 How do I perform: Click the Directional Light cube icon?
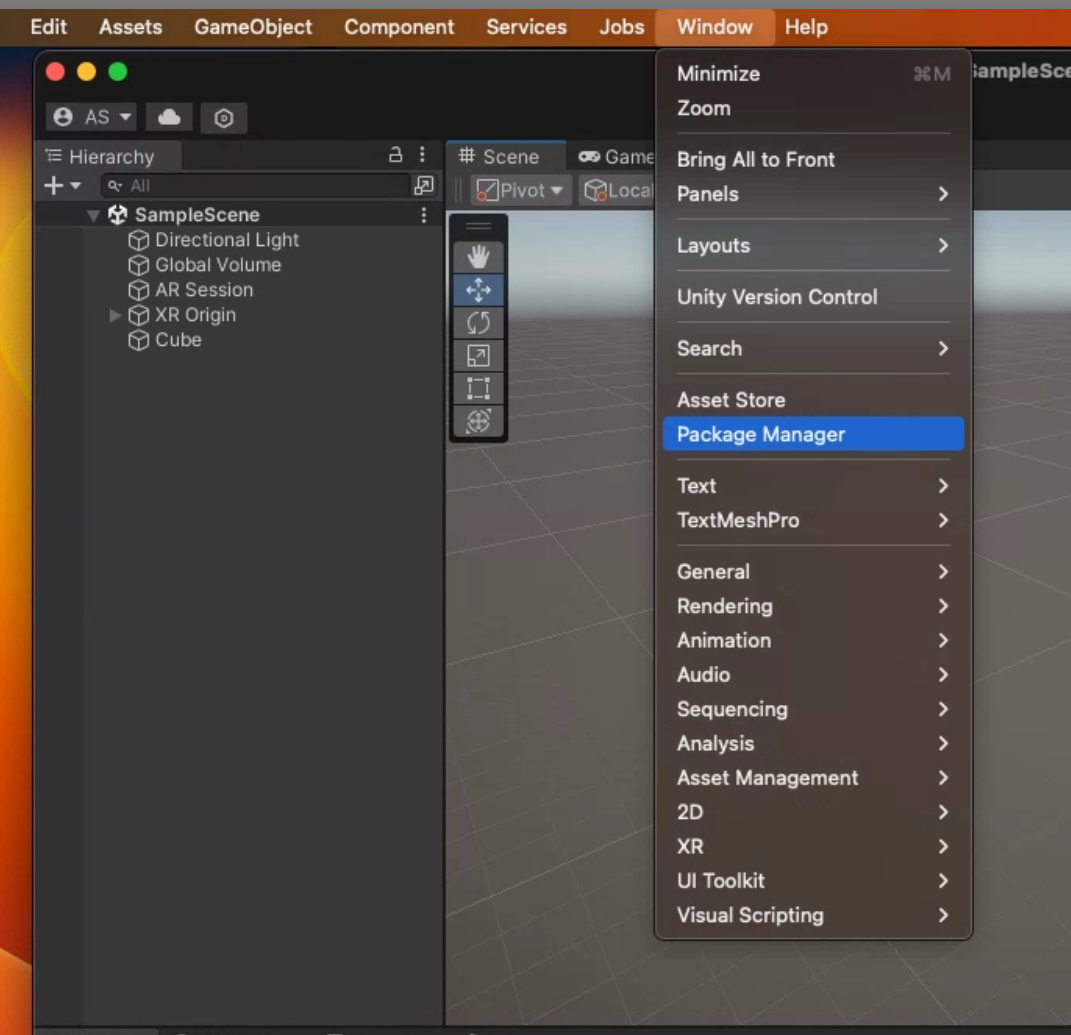(x=139, y=240)
